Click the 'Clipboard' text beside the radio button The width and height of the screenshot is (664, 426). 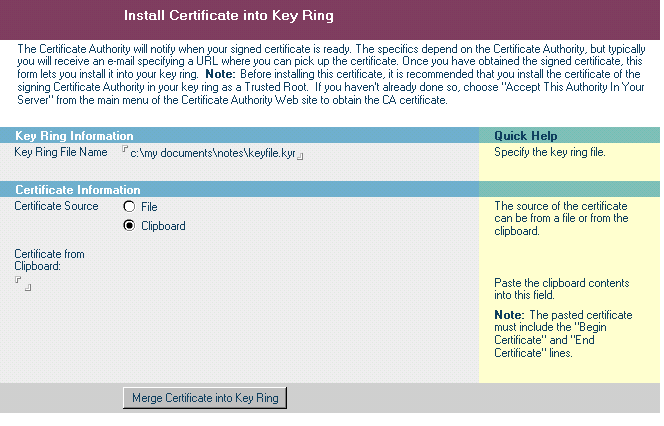(163, 226)
